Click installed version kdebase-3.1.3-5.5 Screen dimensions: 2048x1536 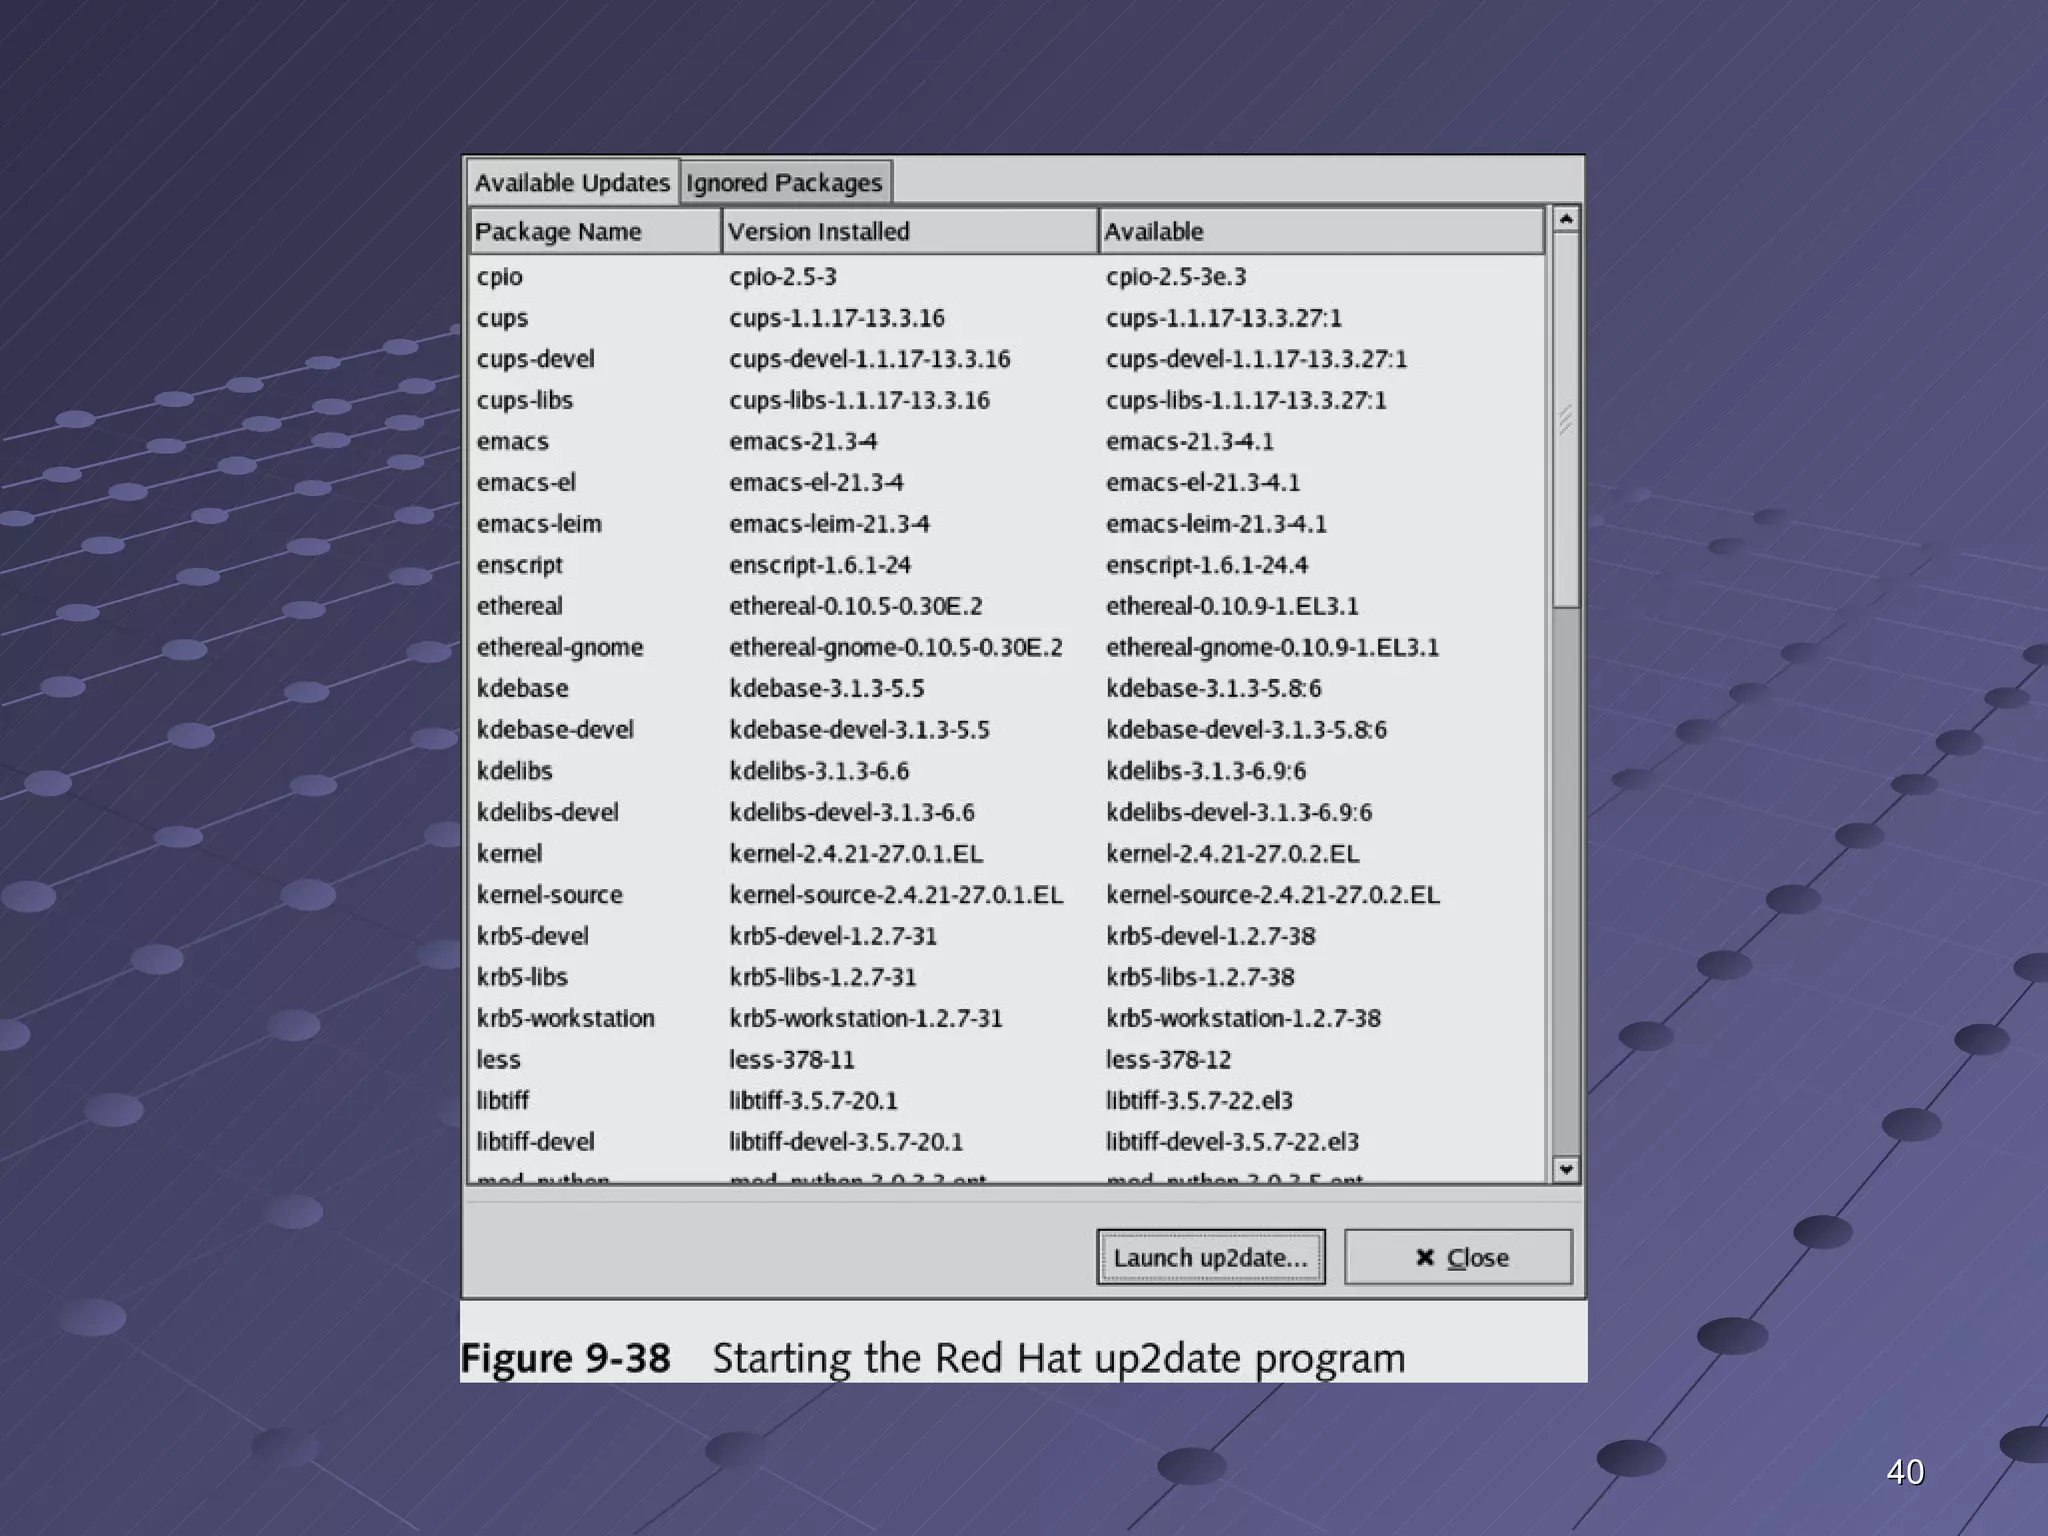click(x=827, y=688)
